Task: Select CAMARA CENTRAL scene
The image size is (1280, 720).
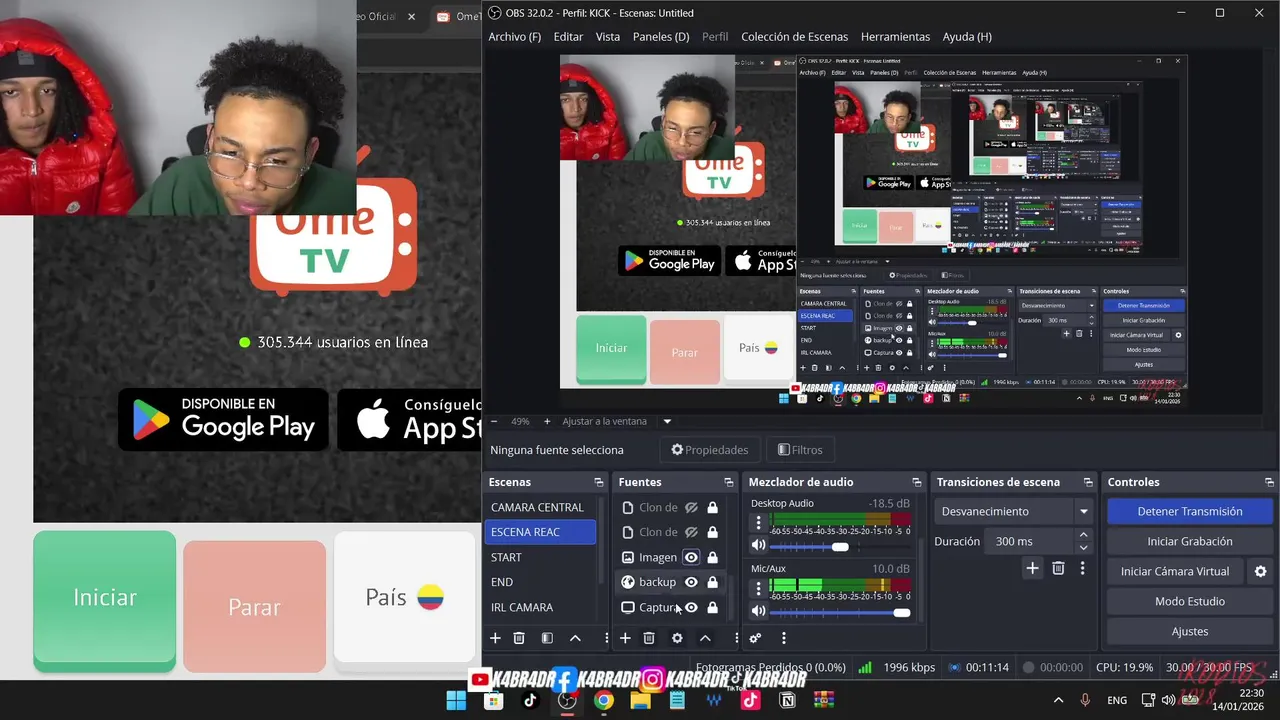Action: 540,507
